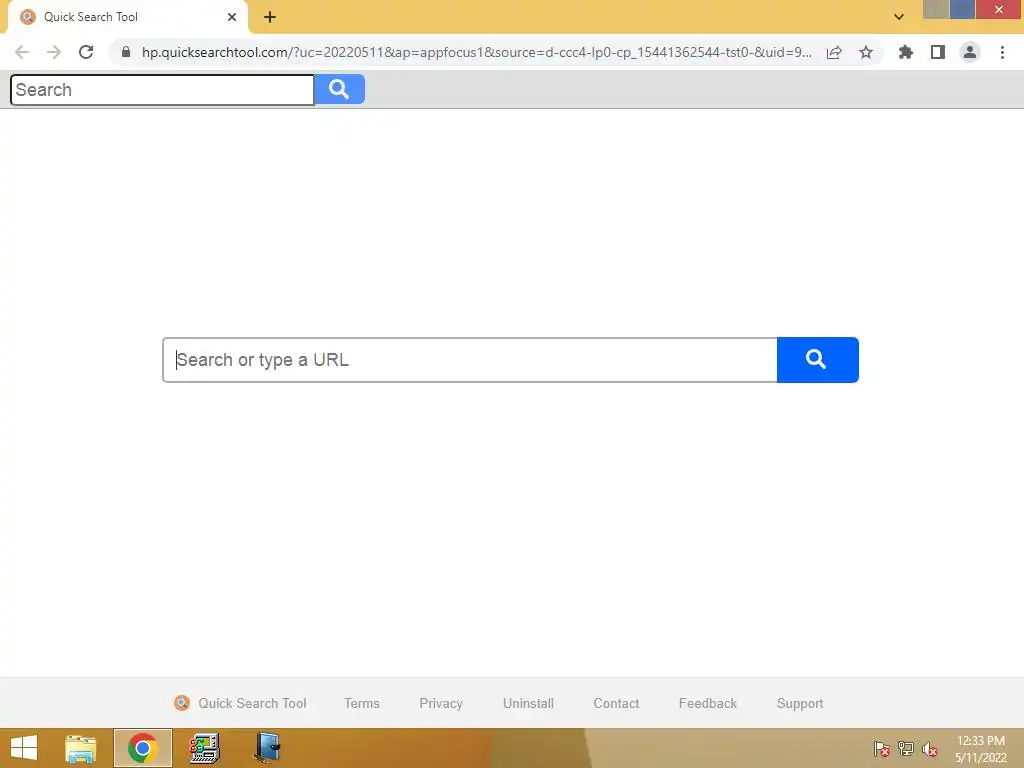Open the computer management taskbar icon

pos(204,748)
